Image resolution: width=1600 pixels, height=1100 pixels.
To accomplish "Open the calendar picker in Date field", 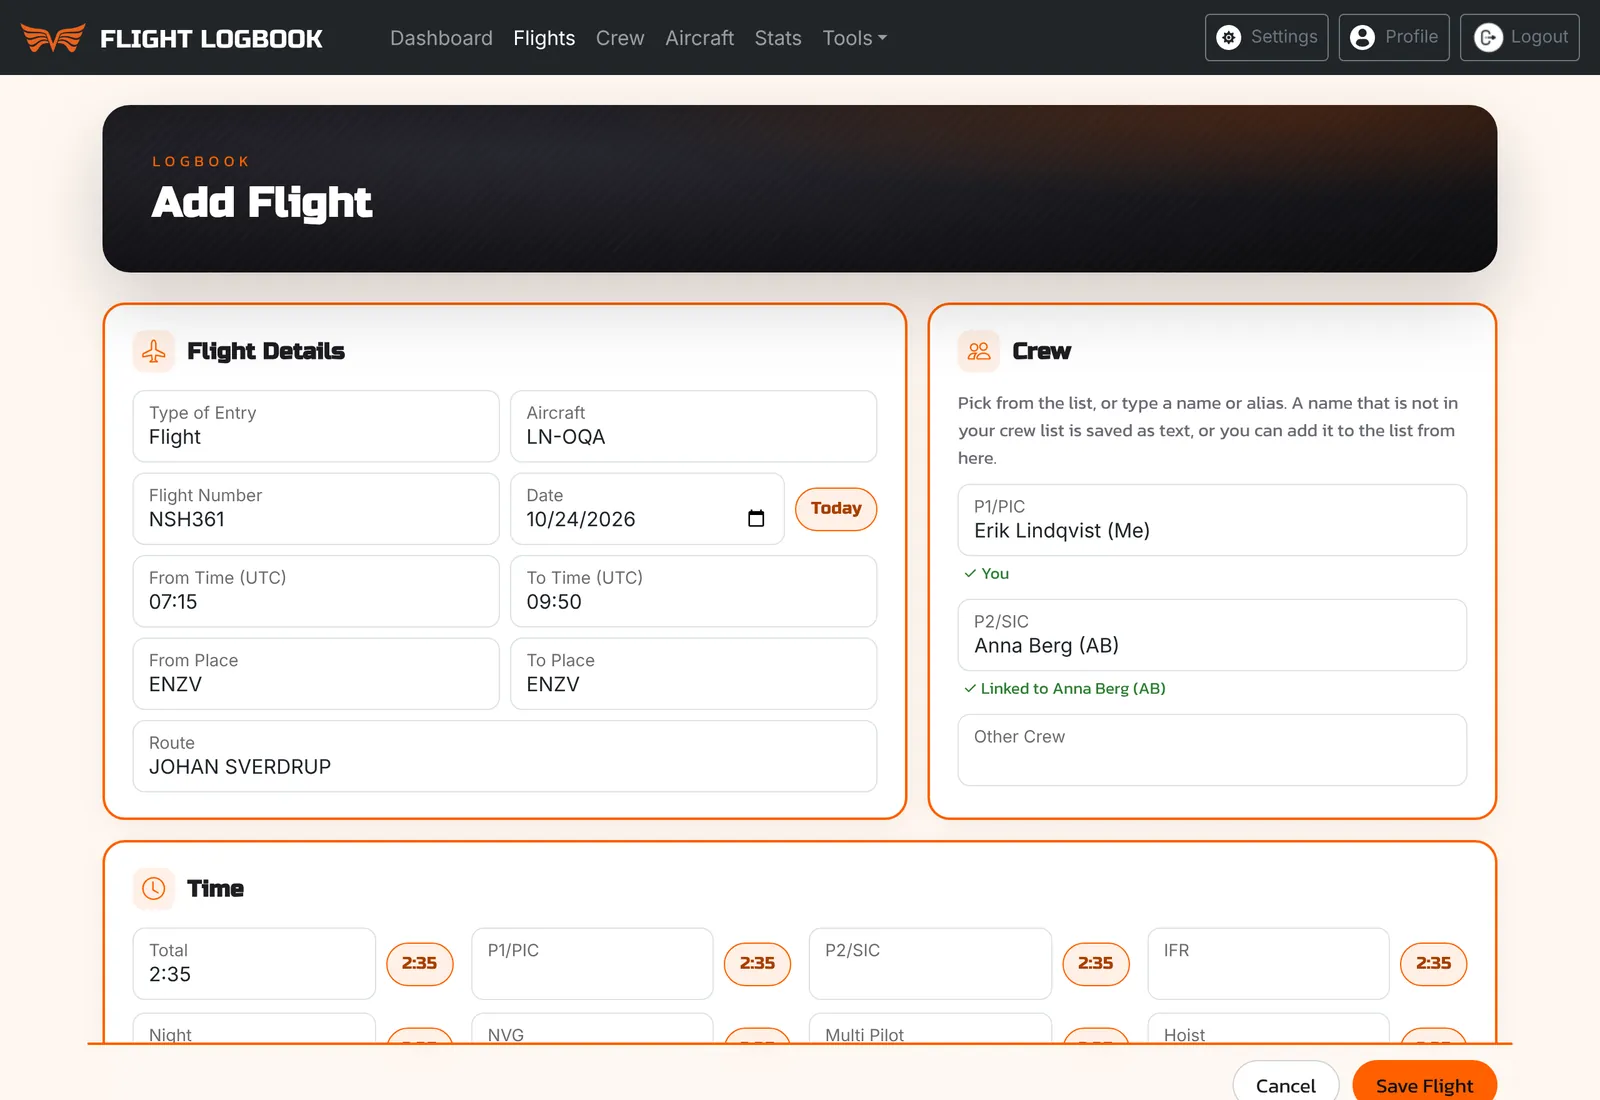I will pyautogui.click(x=756, y=518).
